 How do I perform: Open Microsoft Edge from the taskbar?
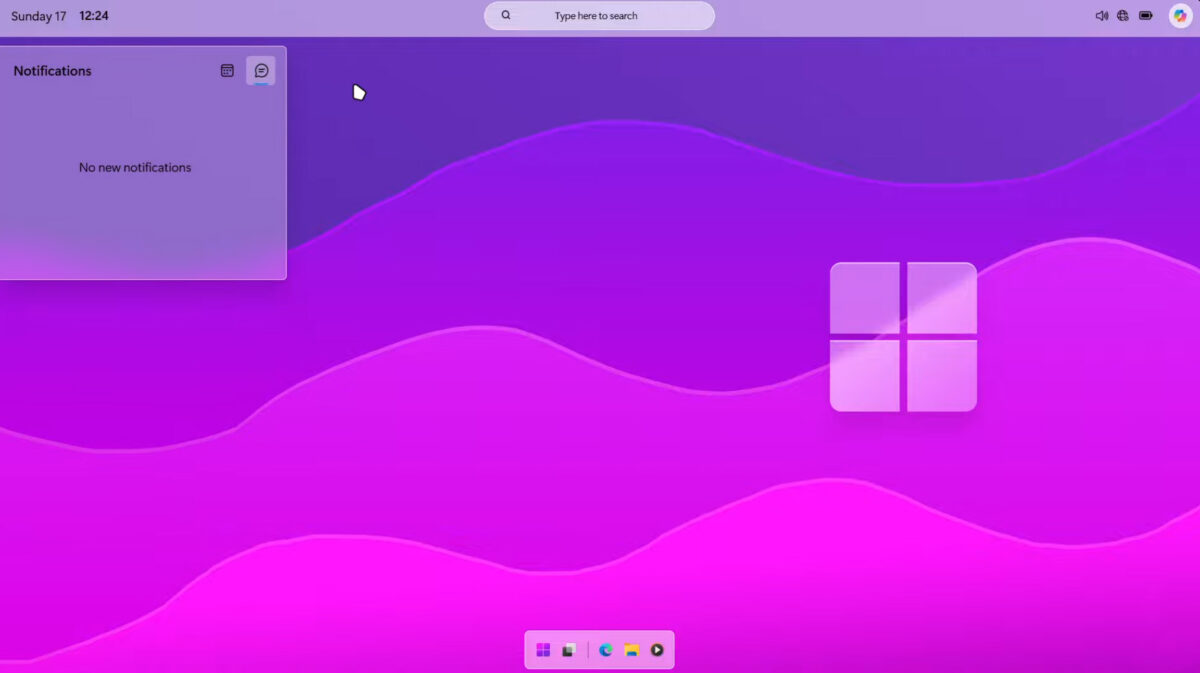(606, 649)
